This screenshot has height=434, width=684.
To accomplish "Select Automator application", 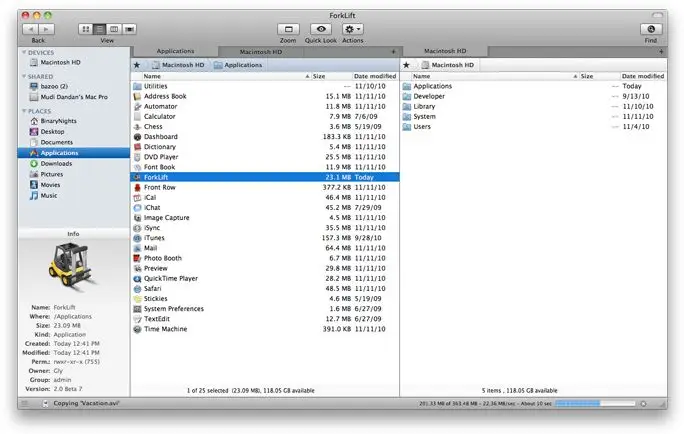I will tap(265, 106).
